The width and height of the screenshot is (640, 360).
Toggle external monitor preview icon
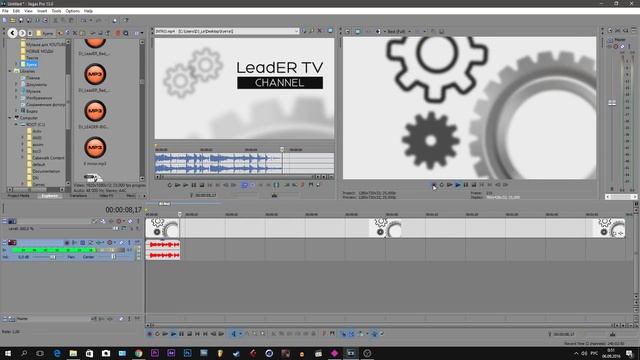click(x=358, y=31)
